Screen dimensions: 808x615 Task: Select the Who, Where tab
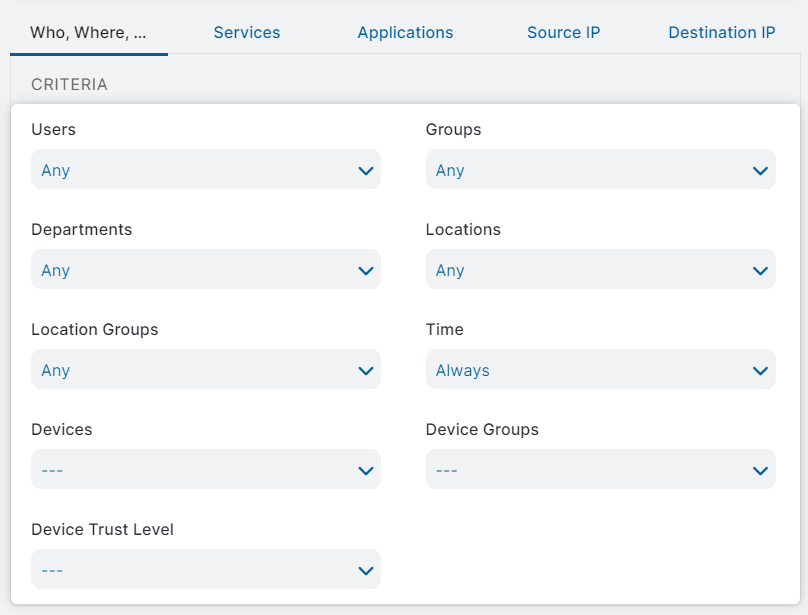(88, 32)
